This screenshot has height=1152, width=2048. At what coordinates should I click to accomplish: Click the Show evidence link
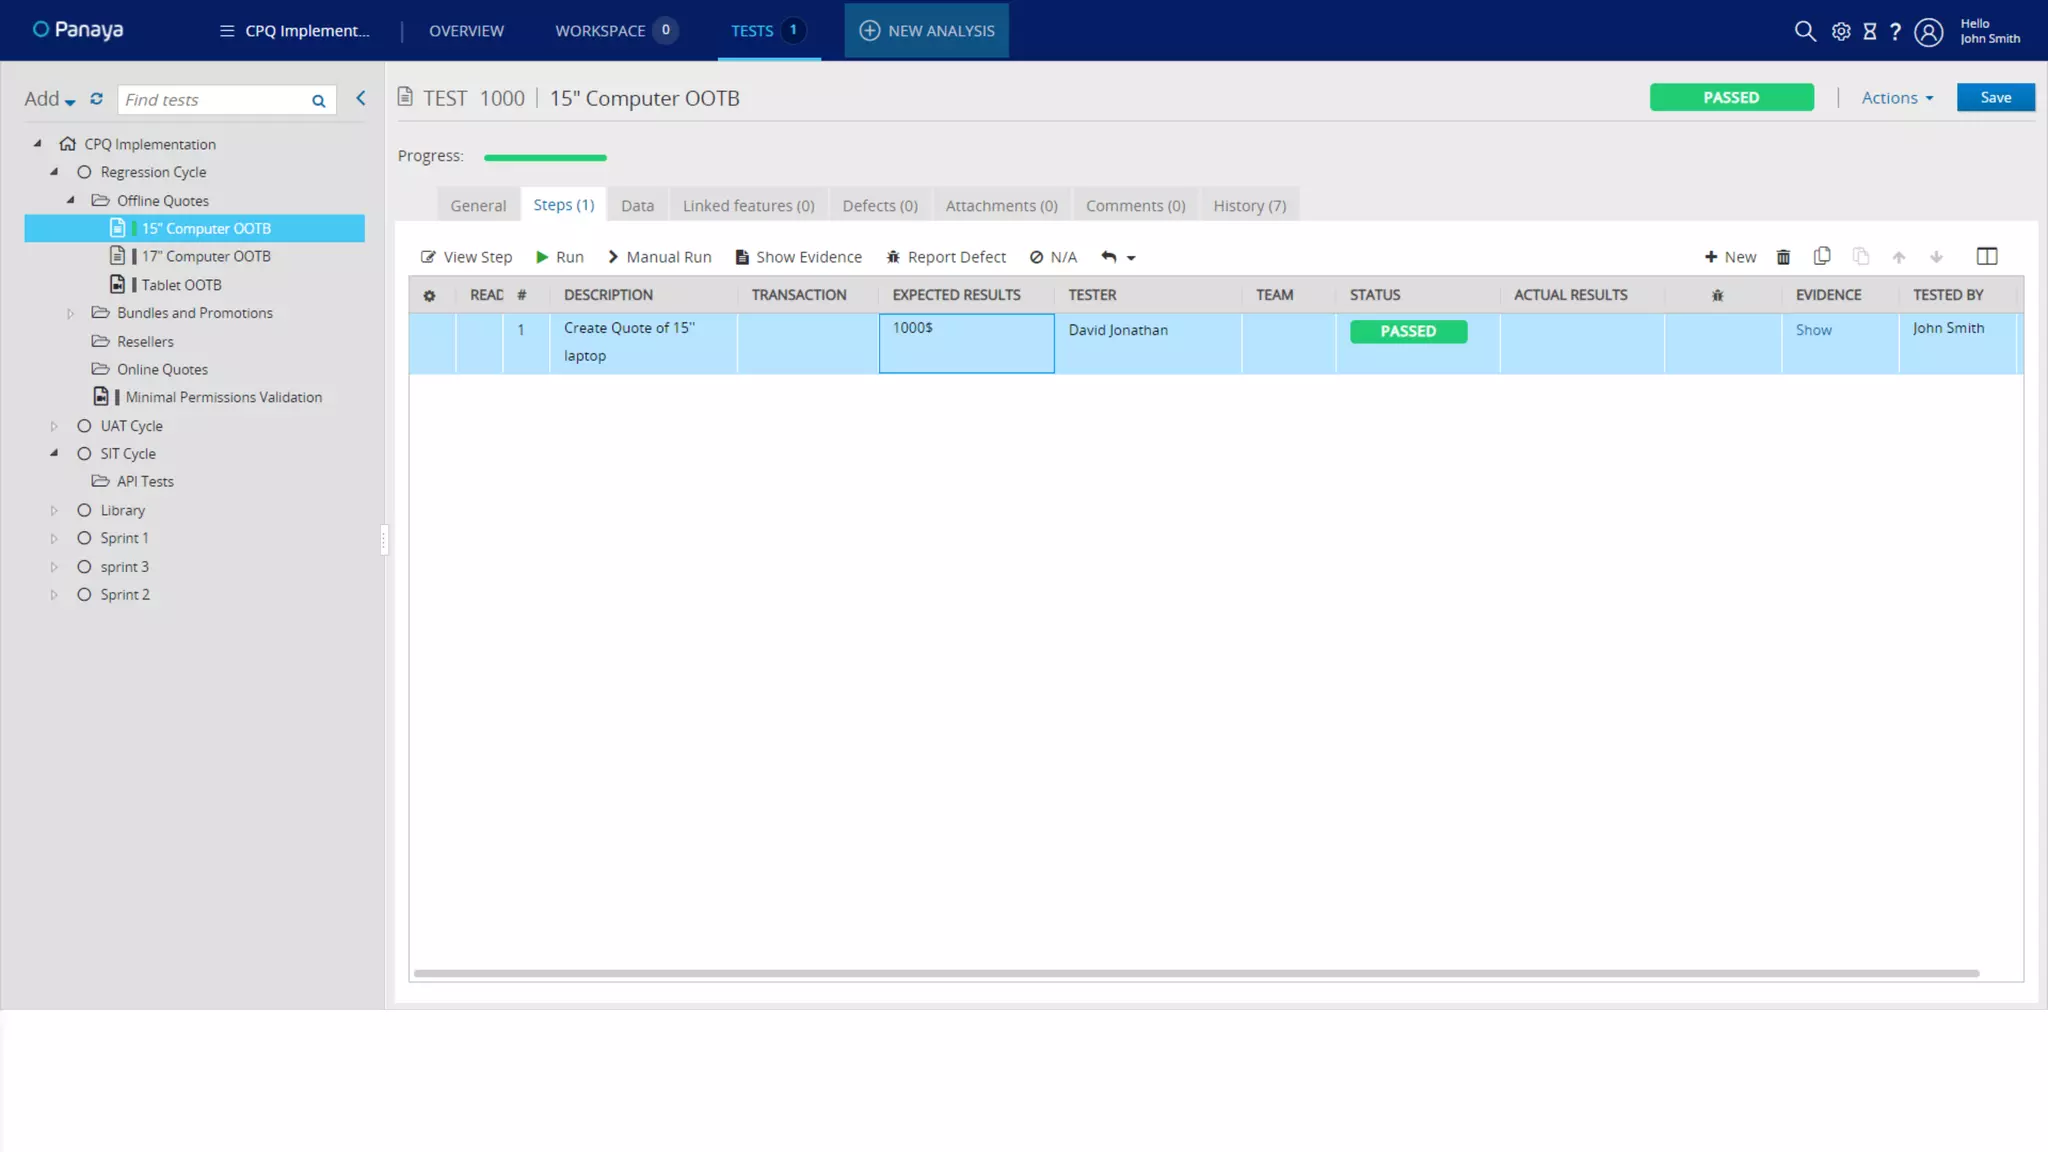click(x=1813, y=330)
